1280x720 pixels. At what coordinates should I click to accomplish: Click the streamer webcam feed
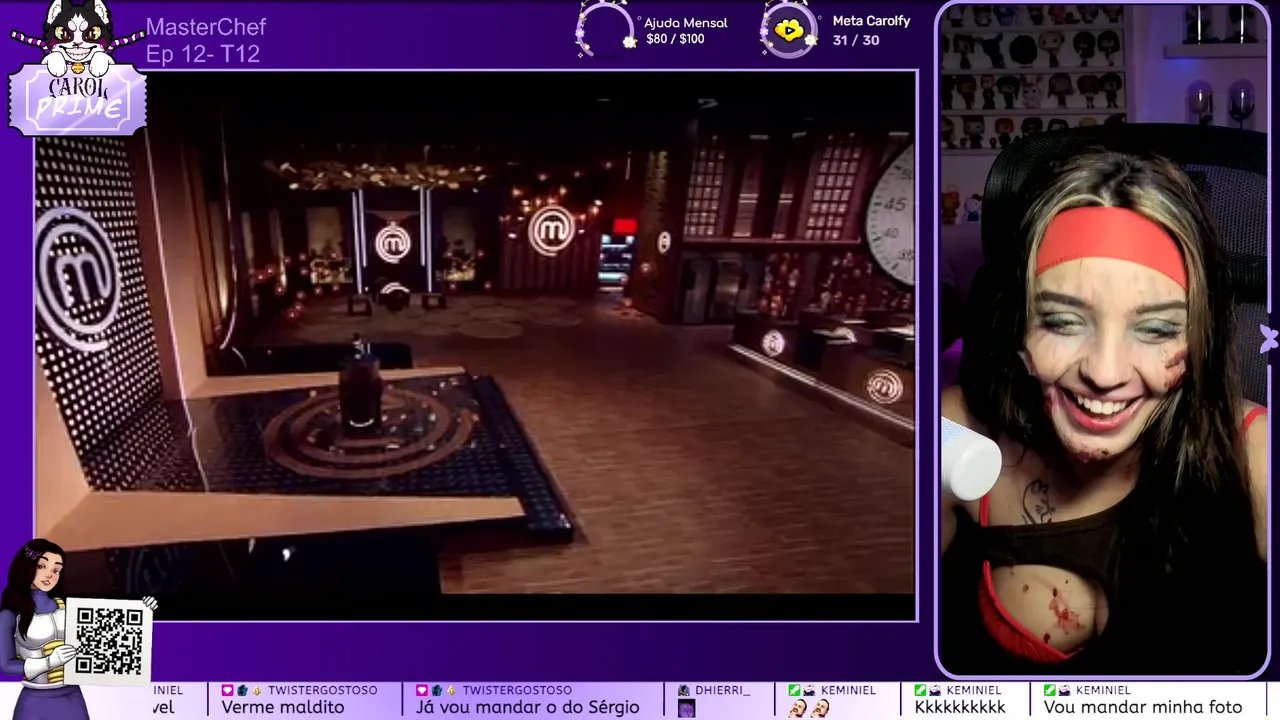click(x=1104, y=340)
